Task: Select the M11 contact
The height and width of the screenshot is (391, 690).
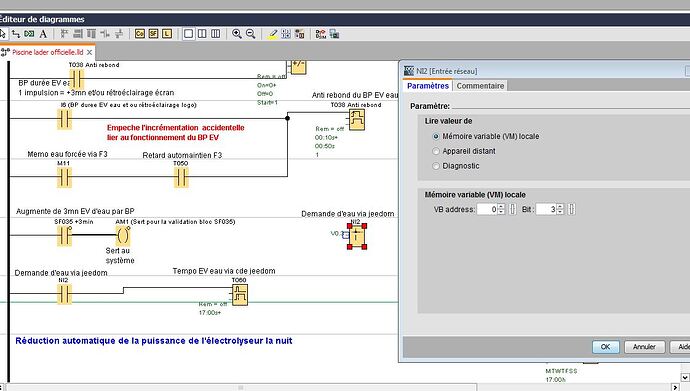Action: [64, 177]
